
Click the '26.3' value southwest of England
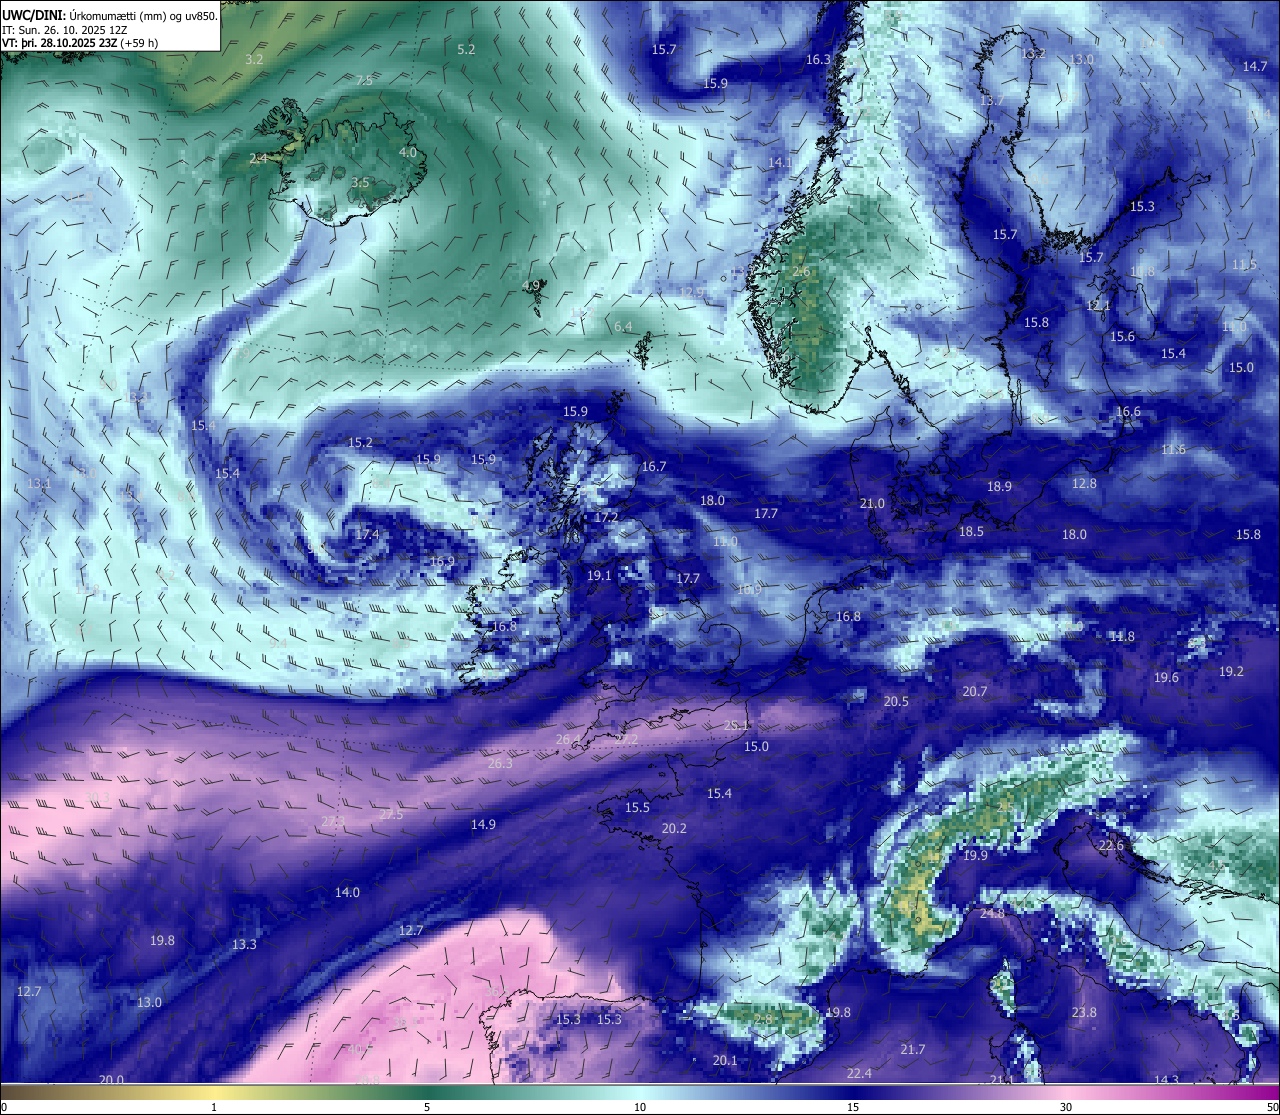500,764
